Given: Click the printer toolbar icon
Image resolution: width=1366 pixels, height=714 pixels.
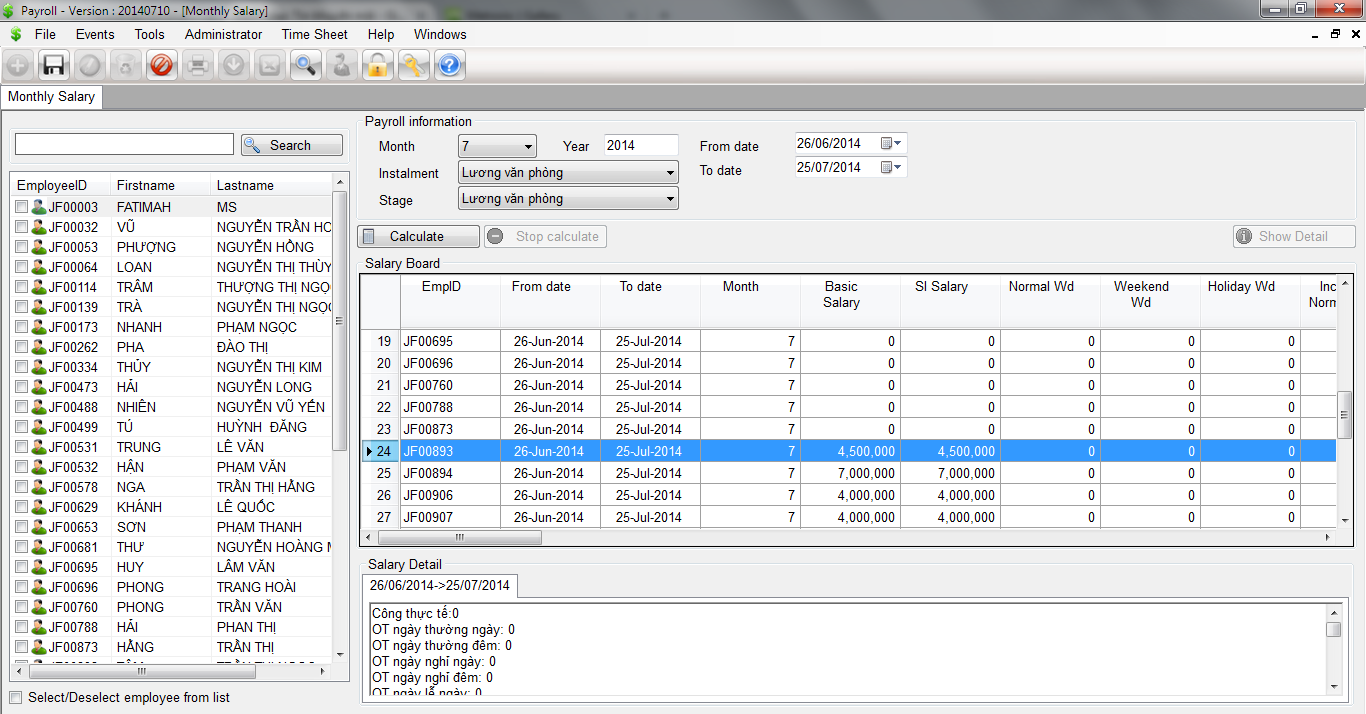Looking at the screenshot, I should click(197, 66).
